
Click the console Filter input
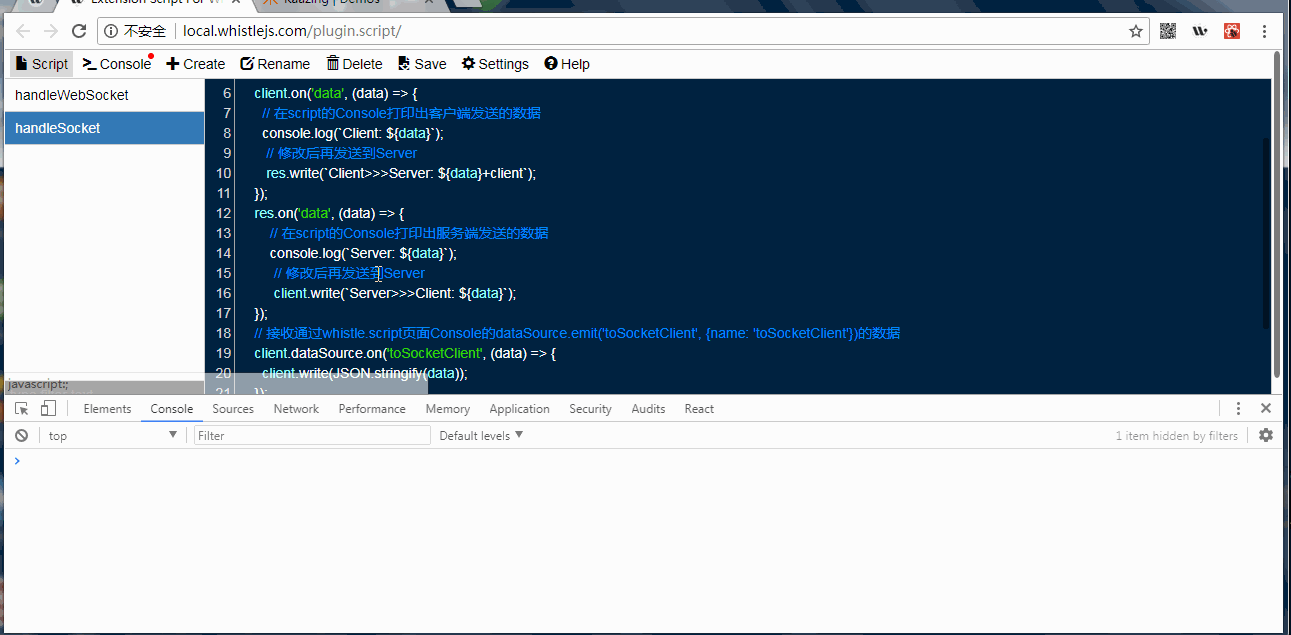click(x=312, y=436)
